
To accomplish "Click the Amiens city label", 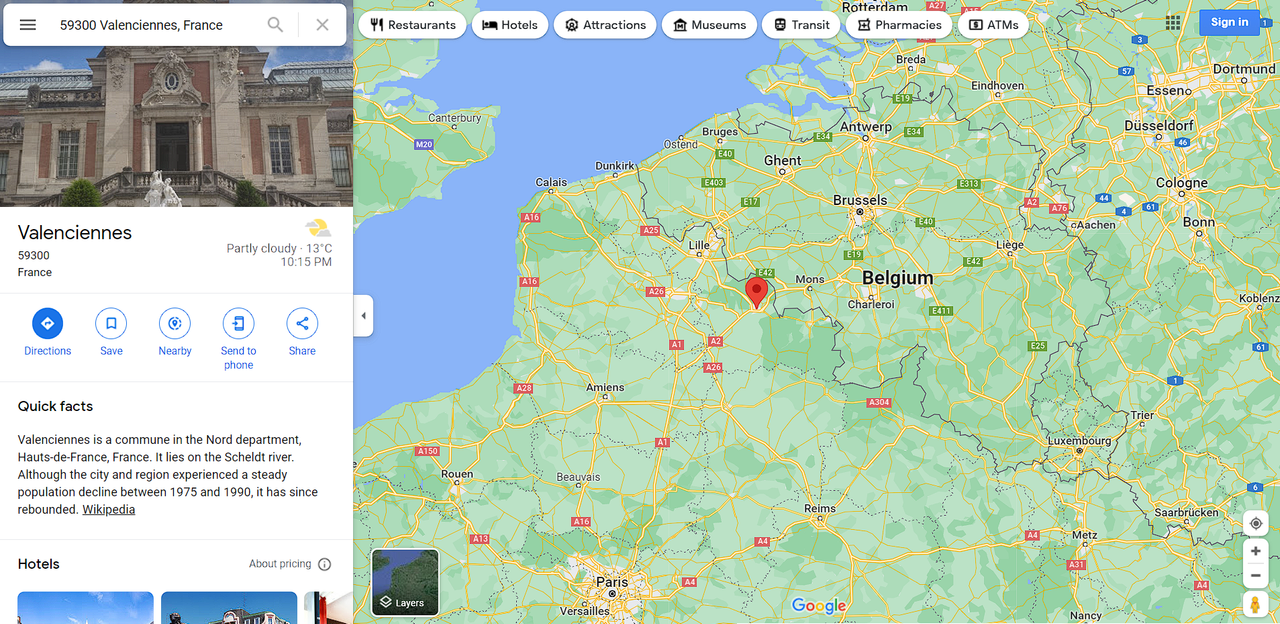I will [605, 387].
